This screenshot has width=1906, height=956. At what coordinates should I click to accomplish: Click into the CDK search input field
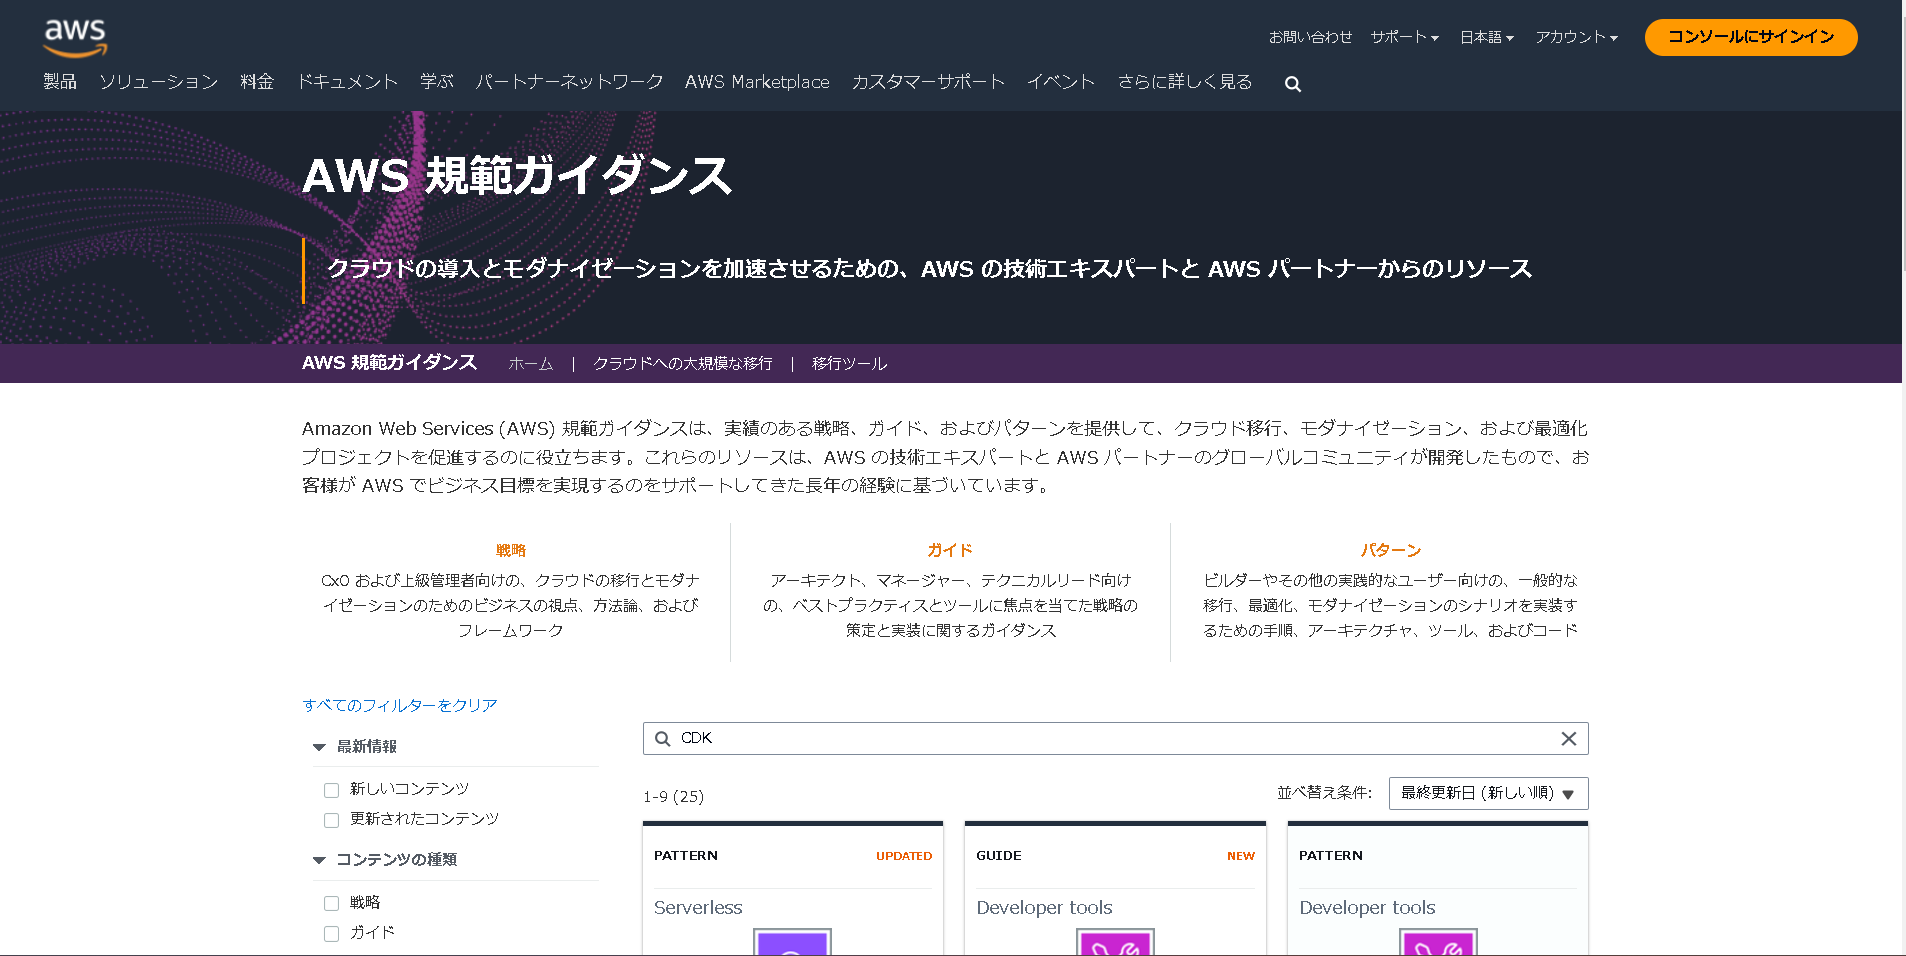[x=1115, y=739]
